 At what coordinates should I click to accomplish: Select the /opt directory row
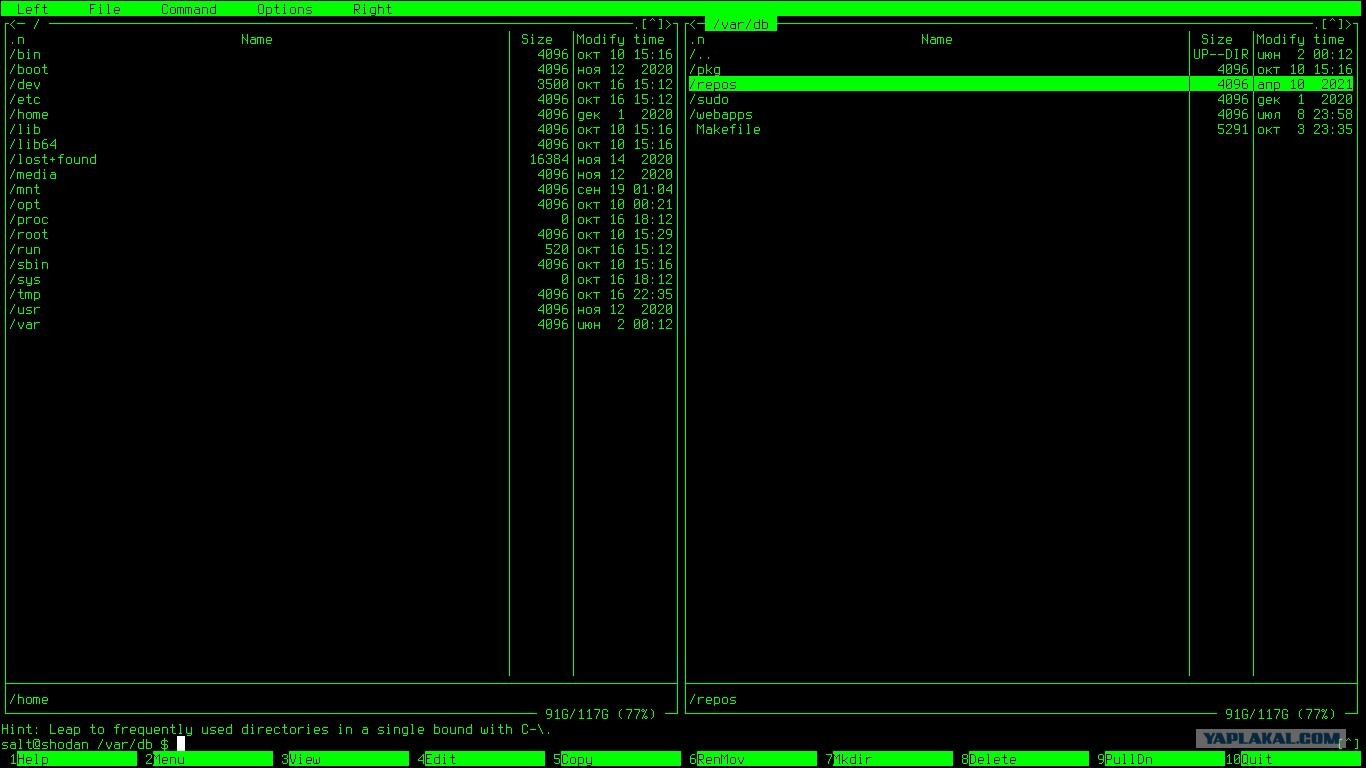pyautogui.click(x=340, y=204)
